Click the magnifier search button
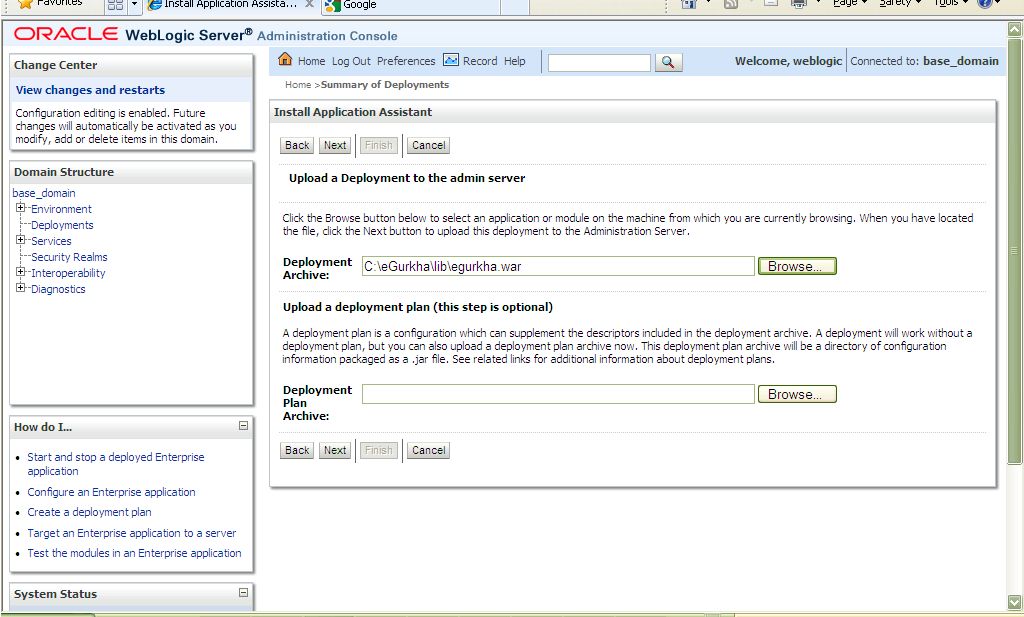 [668, 62]
